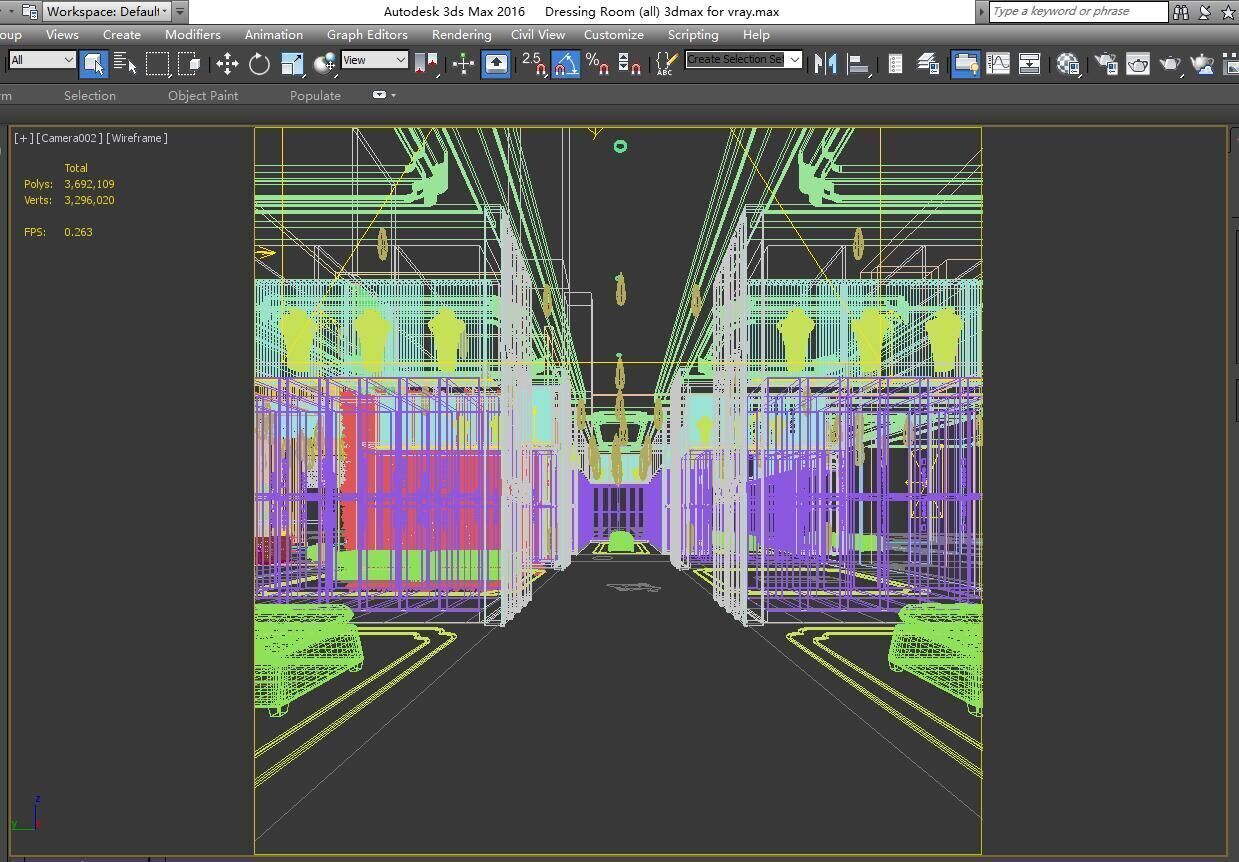Viewport: 1239px width, 862px height.
Task: Open the Workspace: Default dropdown
Action: pos(107,12)
